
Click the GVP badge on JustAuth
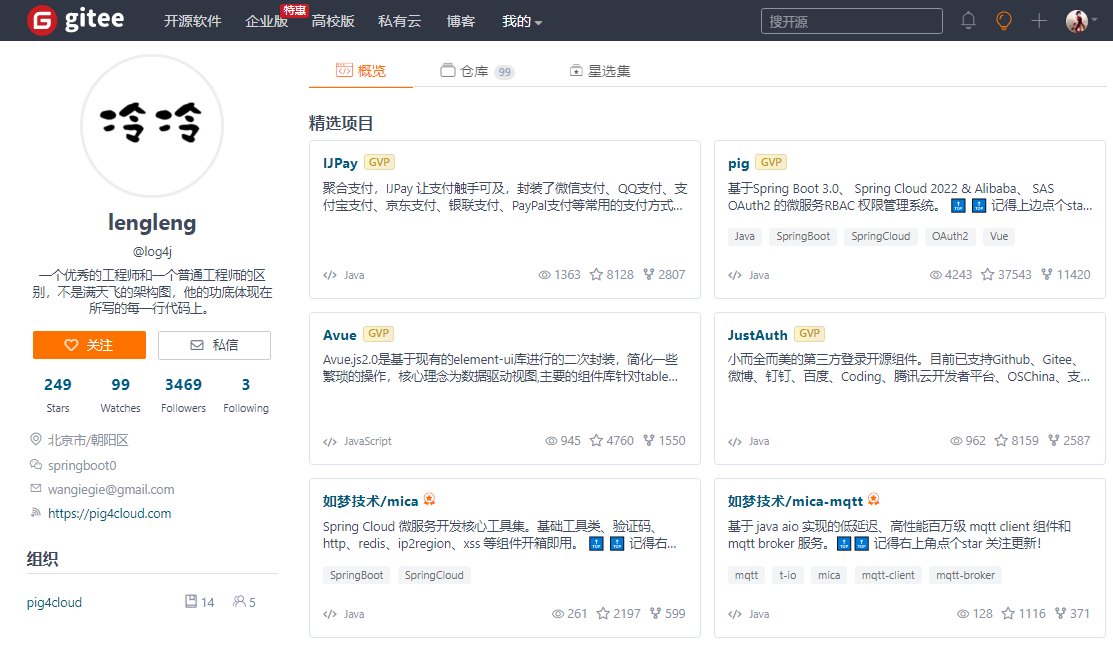(x=809, y=334)
